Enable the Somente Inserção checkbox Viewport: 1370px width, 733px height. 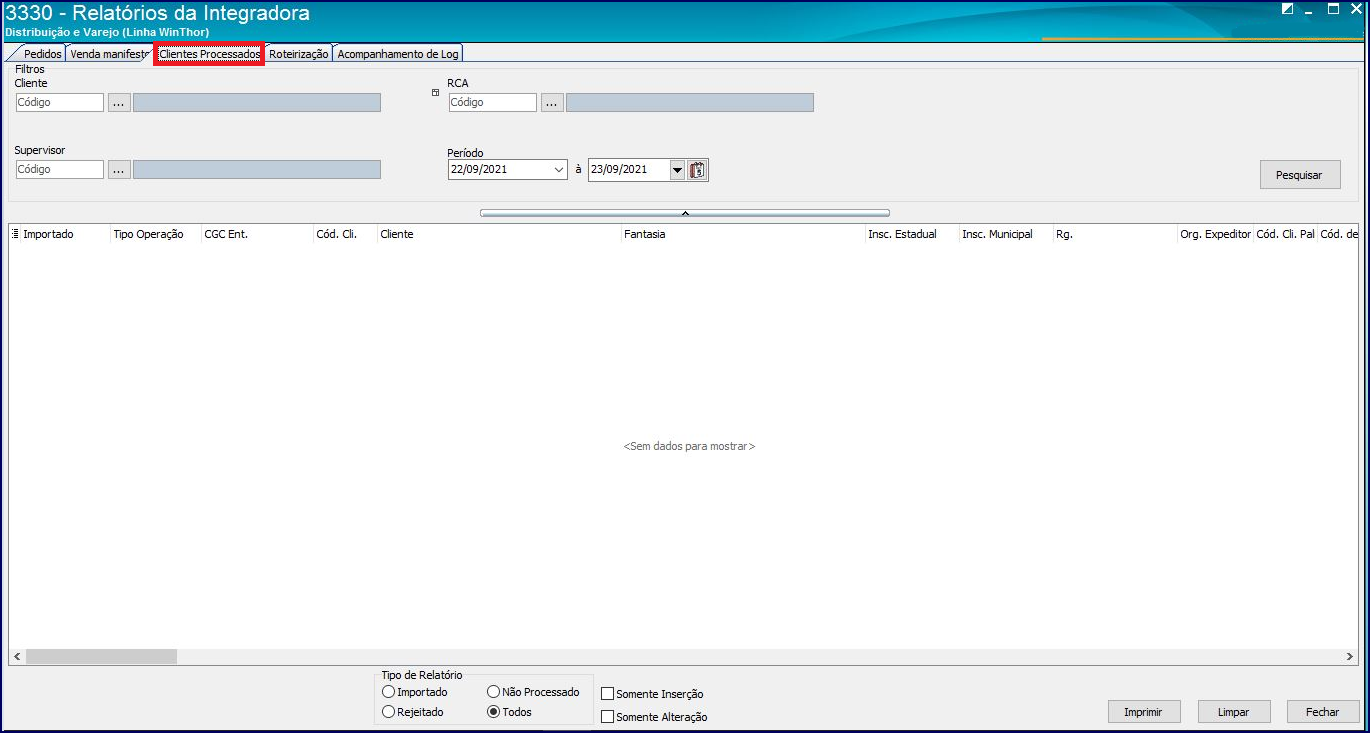coord(607,694)
